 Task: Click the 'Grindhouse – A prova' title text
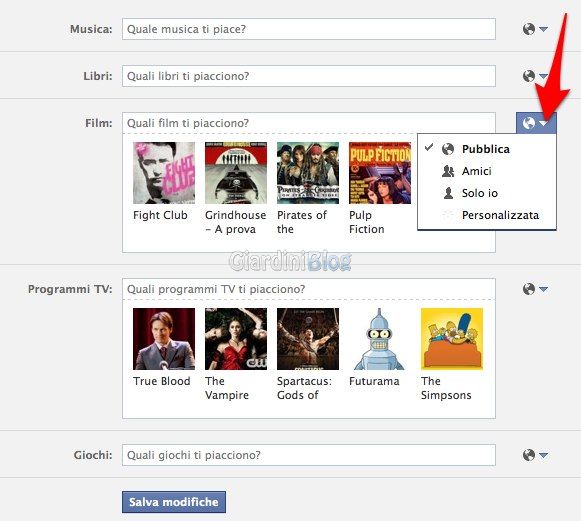236,222
